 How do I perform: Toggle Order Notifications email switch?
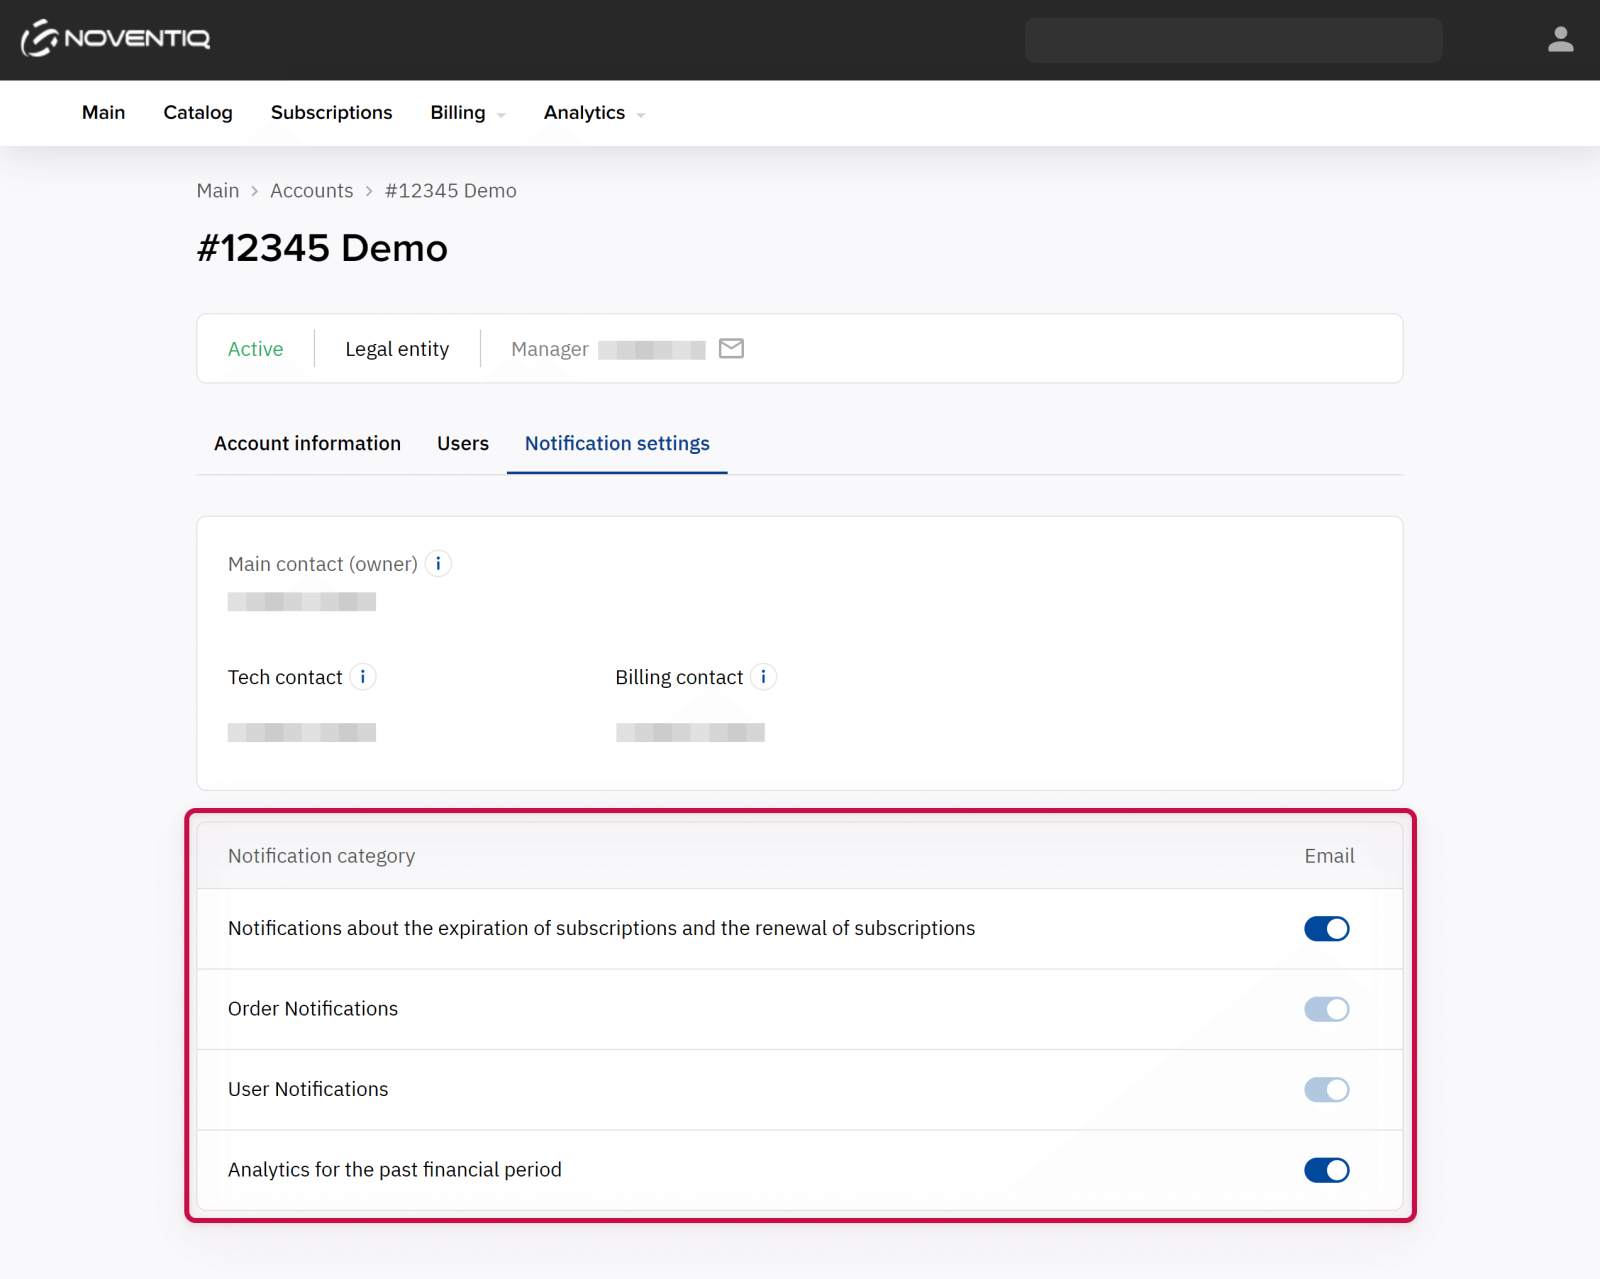click(1326, 1009)
